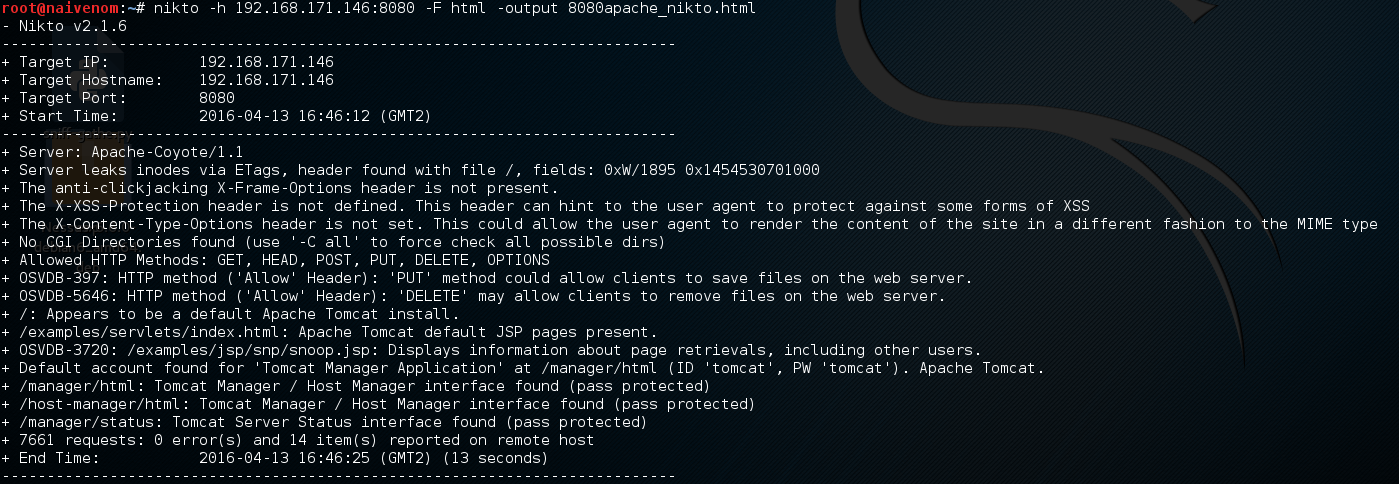Click the Target Hostname line
The height and width of the screenshot is (484, 1399).
click(x=168, y=80)
